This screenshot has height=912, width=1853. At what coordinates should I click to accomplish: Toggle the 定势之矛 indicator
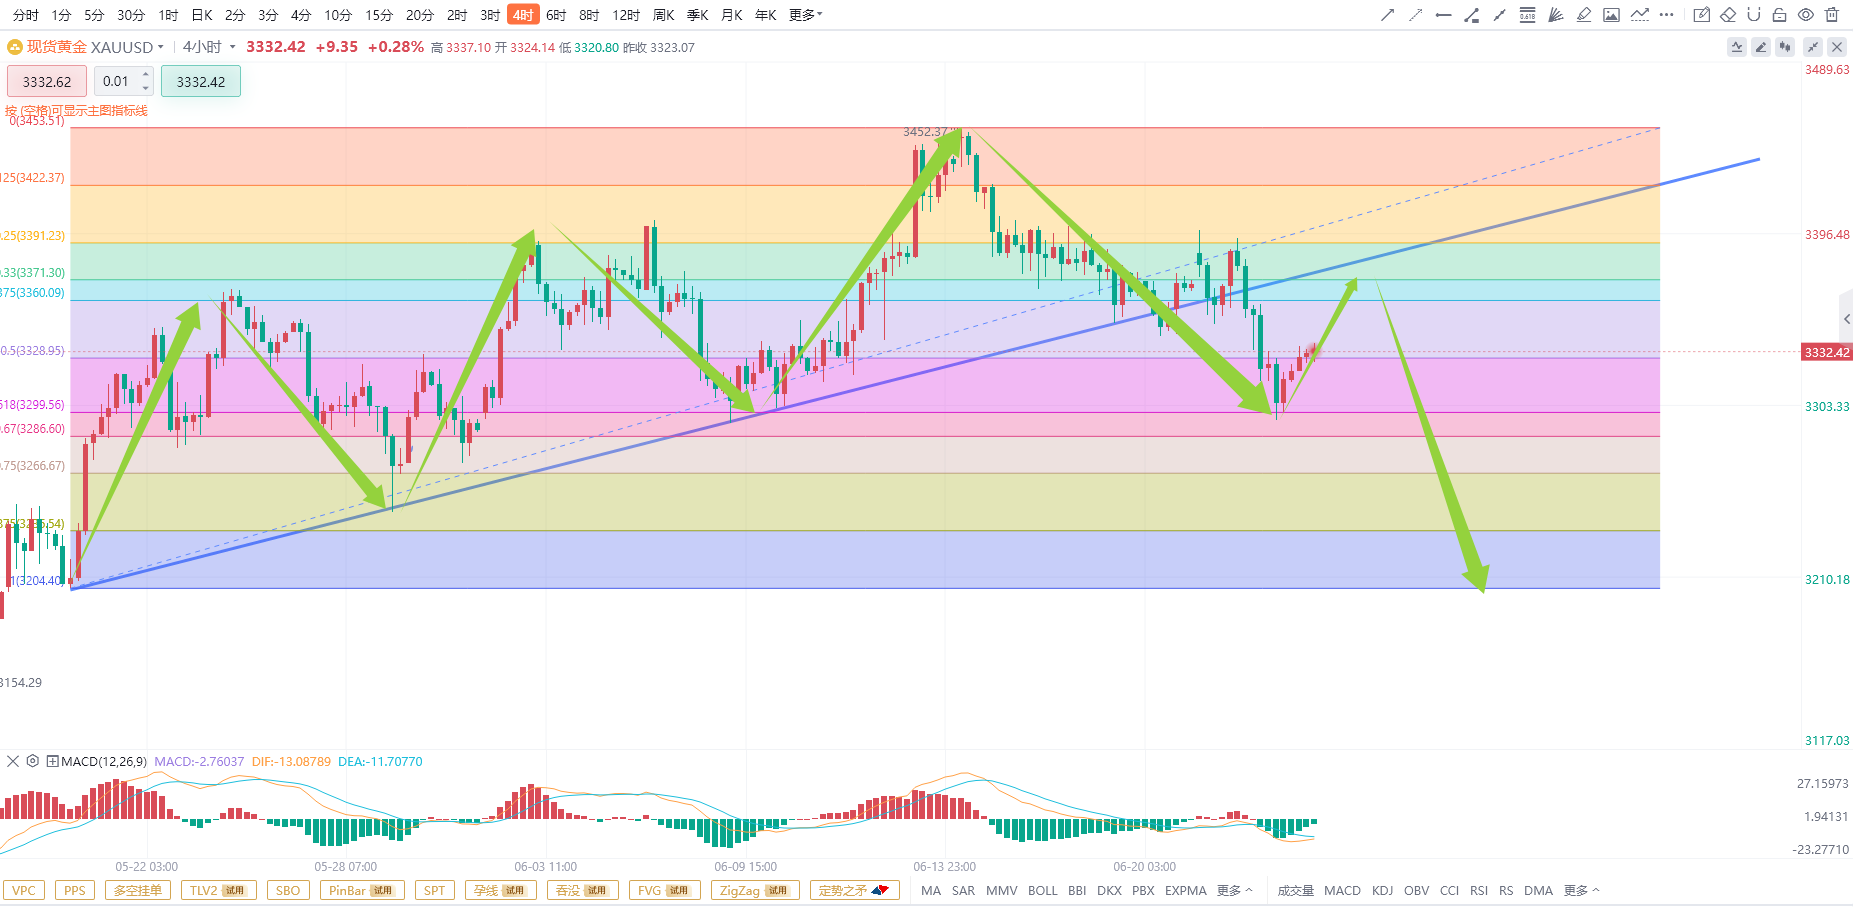point(854,890)
